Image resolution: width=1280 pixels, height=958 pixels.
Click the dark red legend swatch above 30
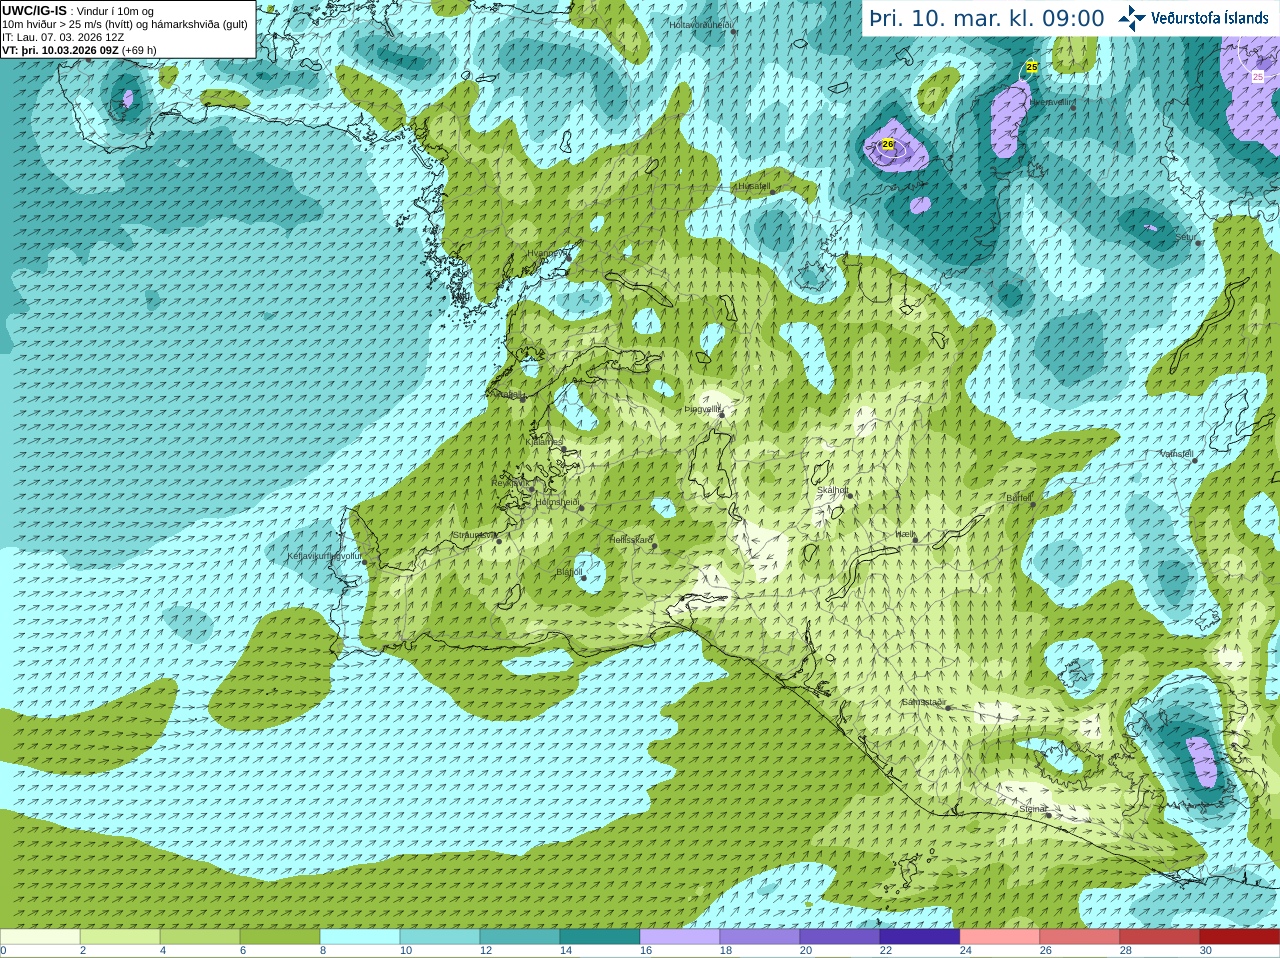(1240, 937)
